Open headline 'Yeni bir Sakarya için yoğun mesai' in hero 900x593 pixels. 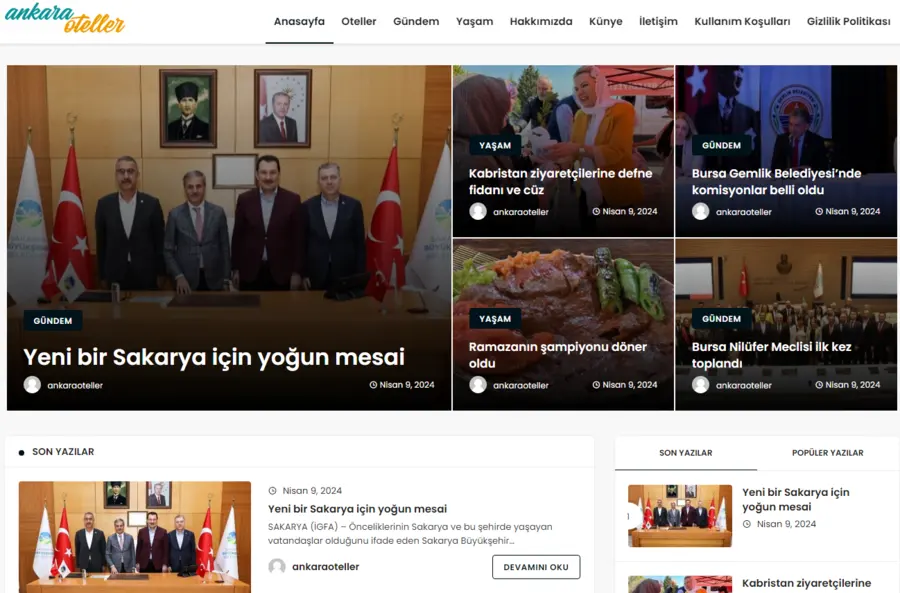coord(214,357)
